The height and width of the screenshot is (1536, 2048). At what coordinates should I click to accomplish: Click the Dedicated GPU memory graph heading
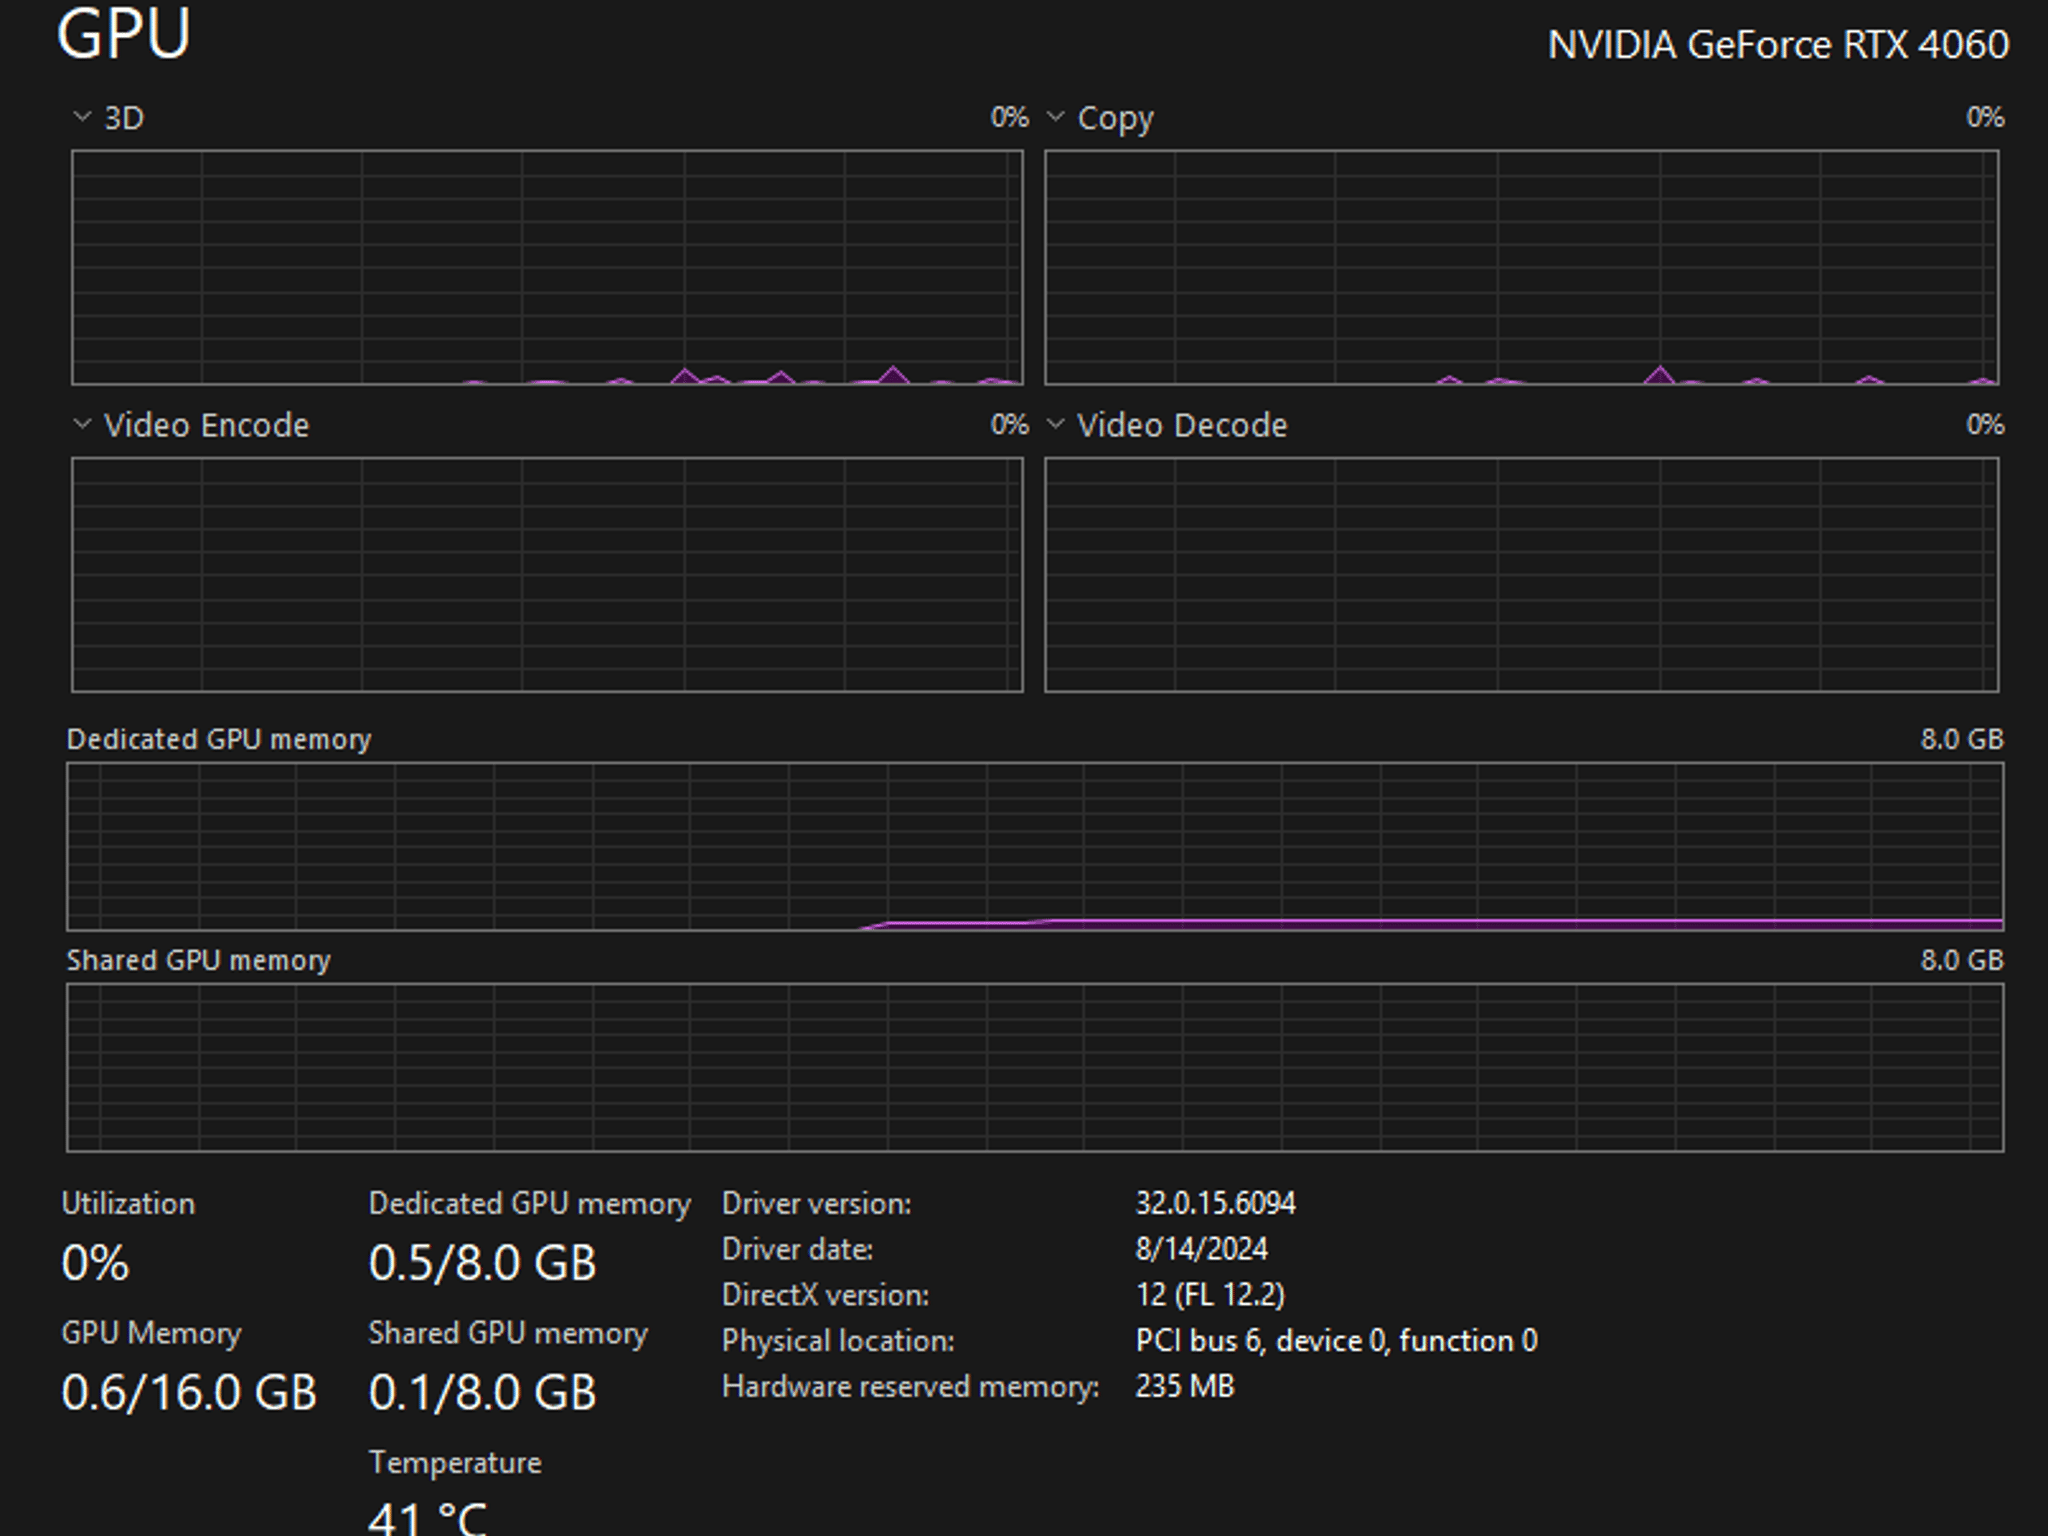pyautogui.click(x=219, y=739)
